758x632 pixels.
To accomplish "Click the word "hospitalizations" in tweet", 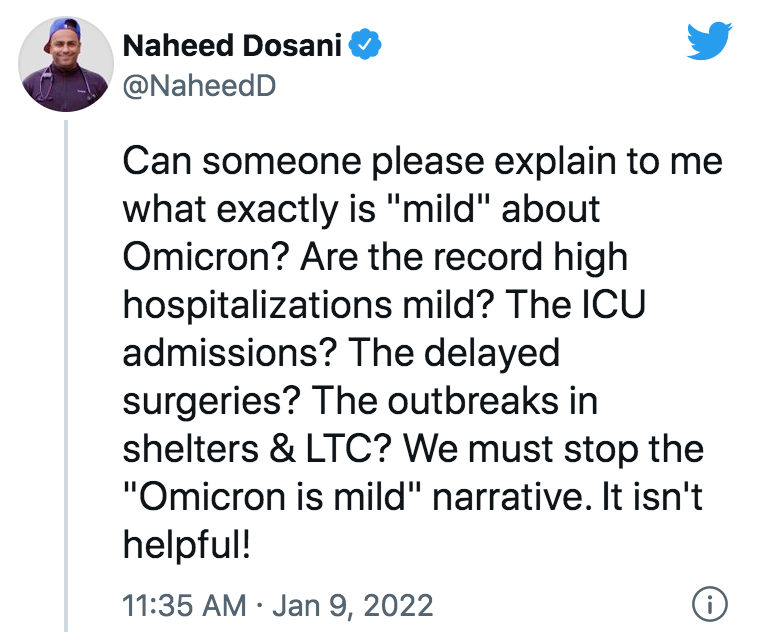I will click(257, 306).
